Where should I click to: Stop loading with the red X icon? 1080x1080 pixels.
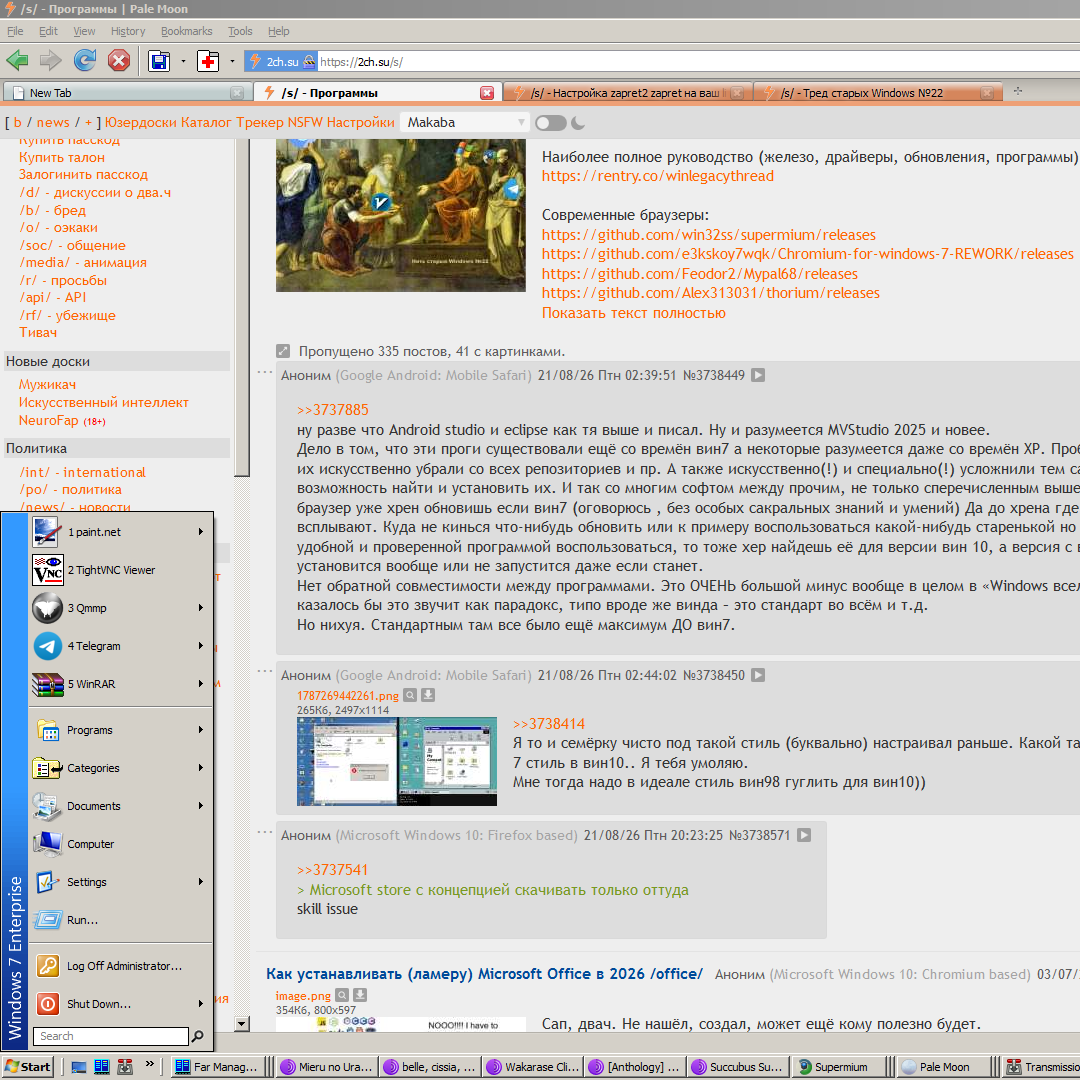(x=118, y=61)
